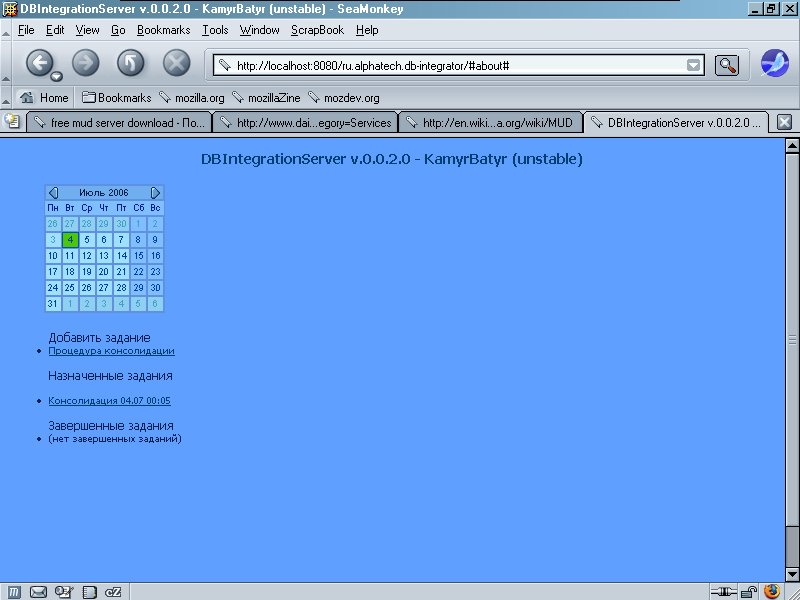
Task: Open the Bookmarks menu
Action: pyautogui.click(x=163, y=30)
